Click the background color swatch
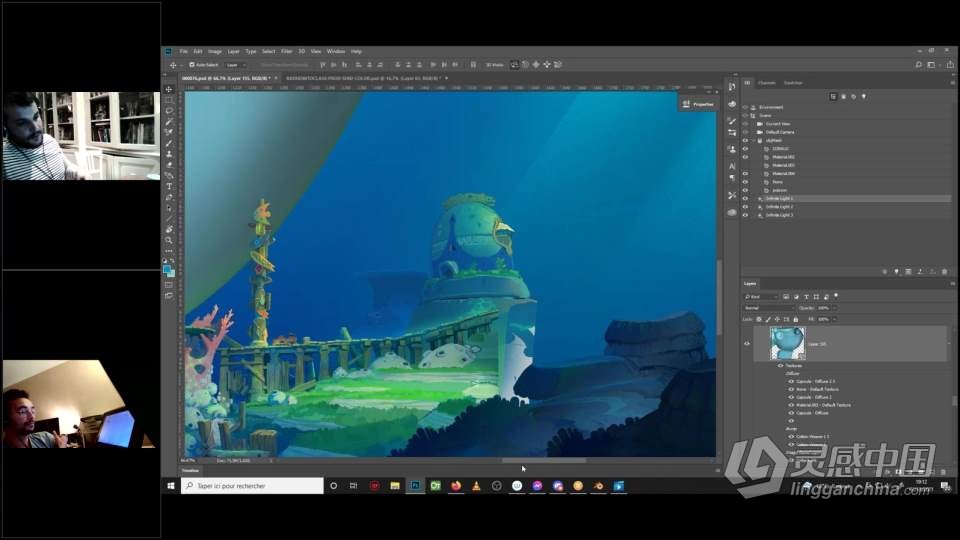The height and width of the screenshot is (540, 960). [171, 274]
